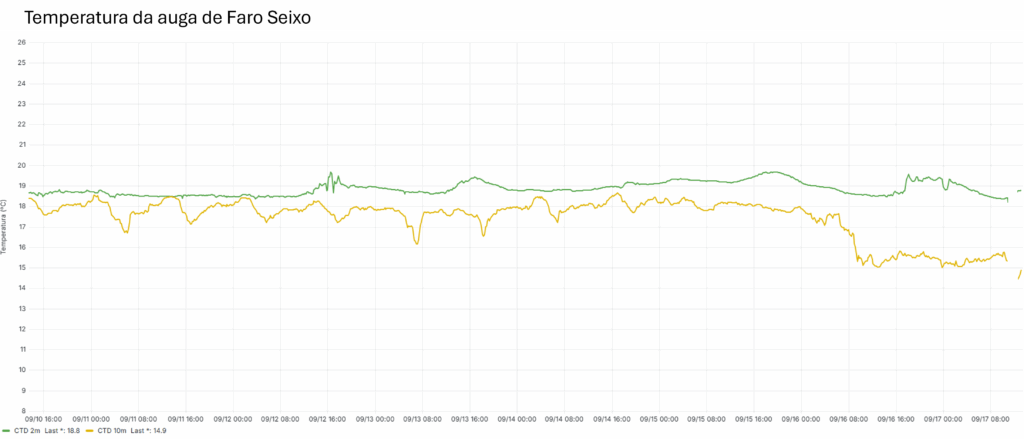The image size is (1024, 439).
Task: Click the yellow CTD 10m legend color swatch
Action: [x=89, y=430]
